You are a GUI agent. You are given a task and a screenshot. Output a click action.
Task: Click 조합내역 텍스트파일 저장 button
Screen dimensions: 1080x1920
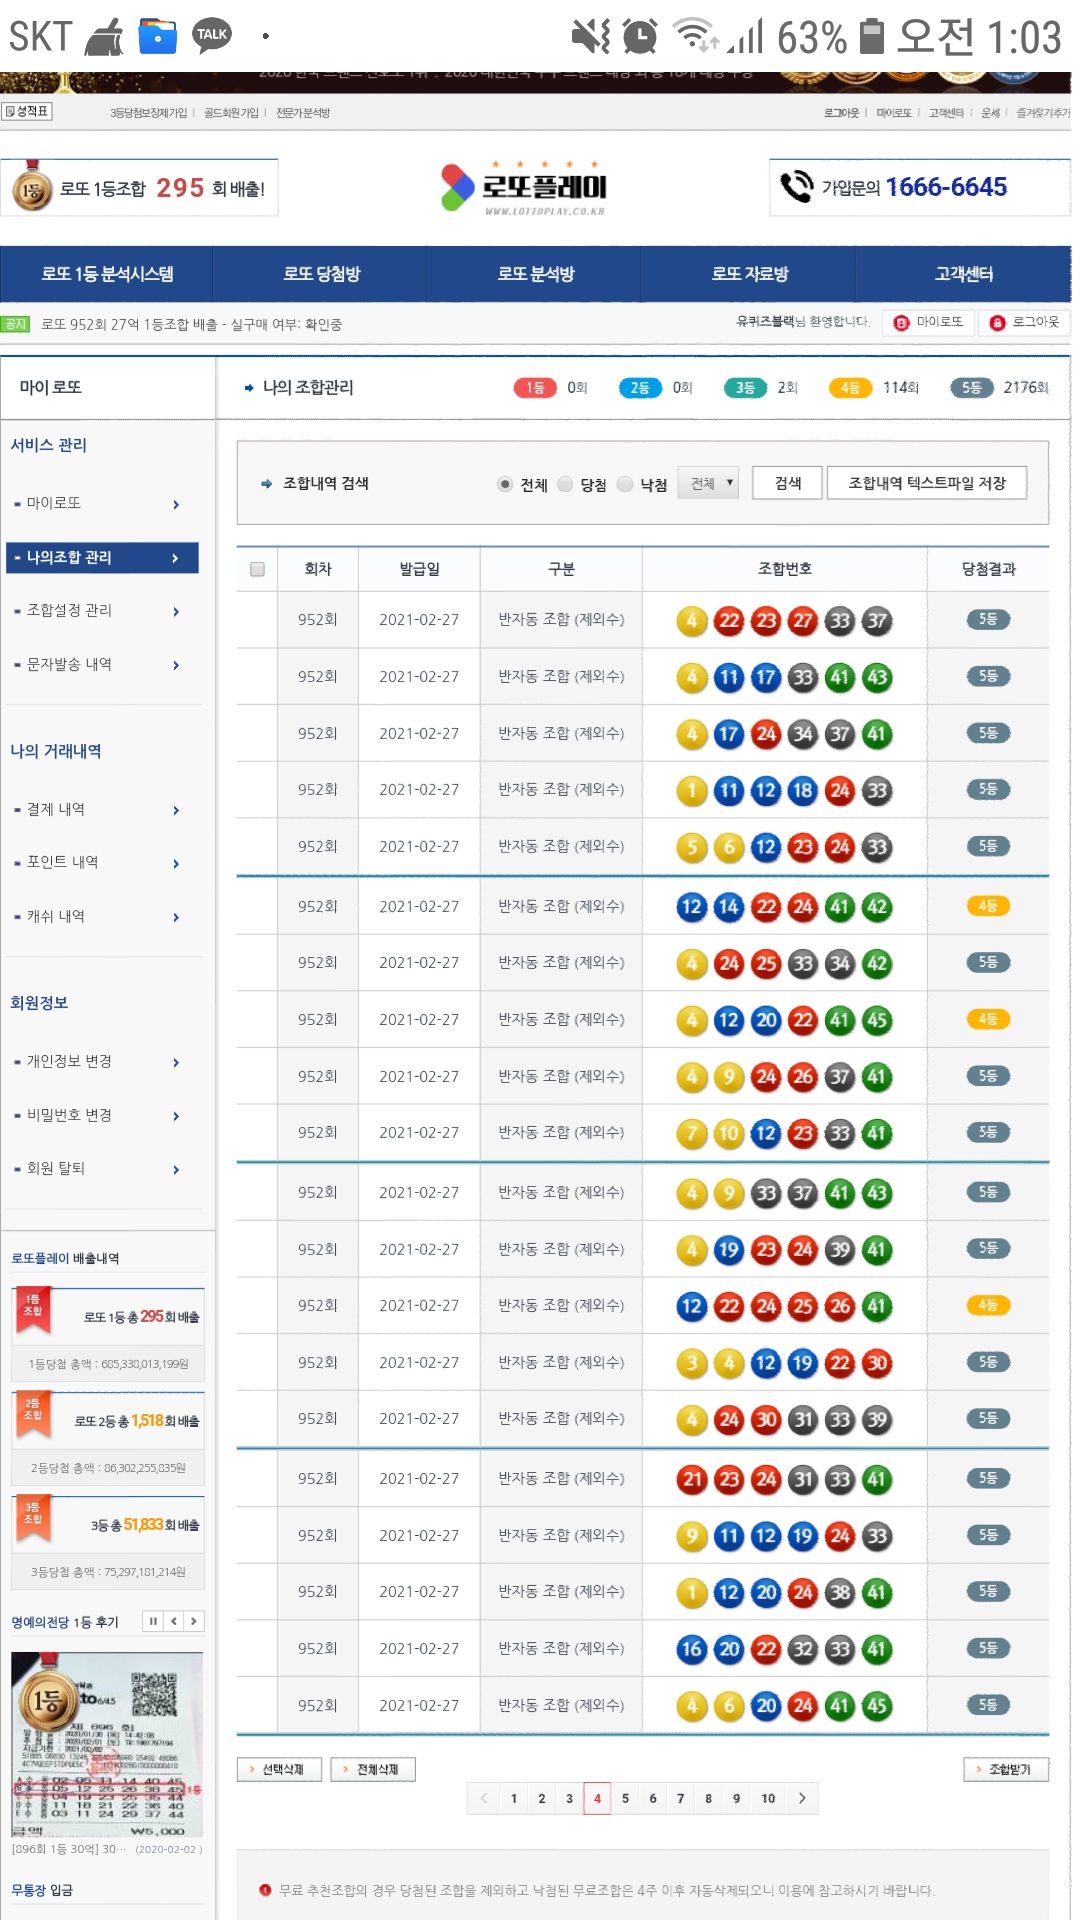[x=926, y=484]
